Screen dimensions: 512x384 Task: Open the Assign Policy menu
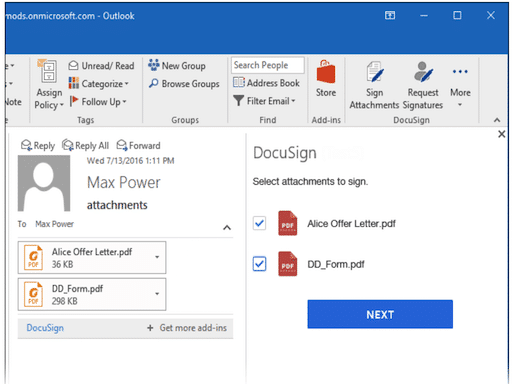pyautogui.click(x=49, y=85)
